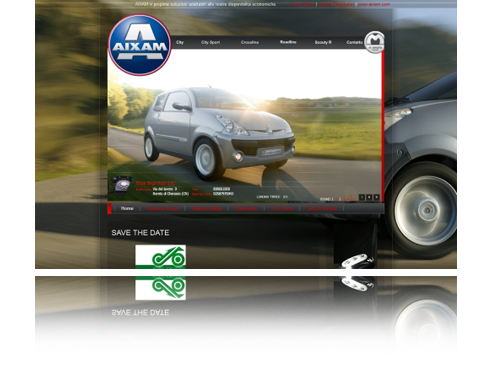Click the sound equalizer bars indicator
This screenshot has height=376, width=487.
pos(349,198)
